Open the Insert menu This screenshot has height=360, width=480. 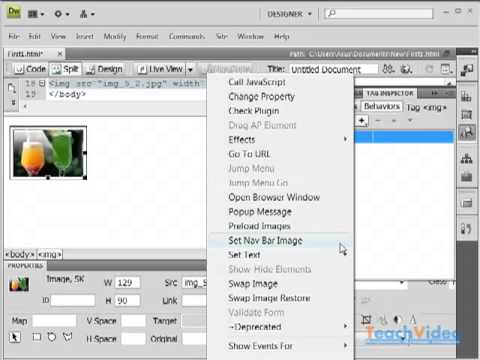click(84, 36)
